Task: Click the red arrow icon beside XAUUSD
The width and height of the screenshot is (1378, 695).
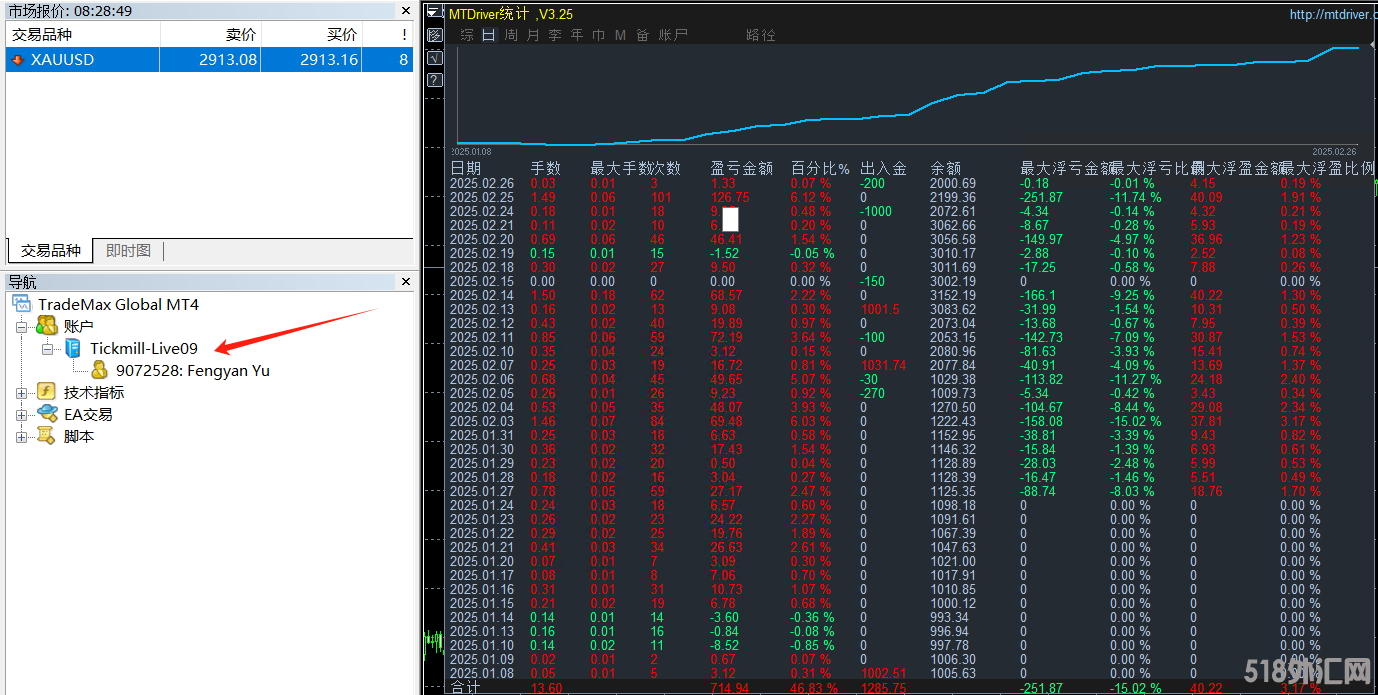Action: [18, 60]
